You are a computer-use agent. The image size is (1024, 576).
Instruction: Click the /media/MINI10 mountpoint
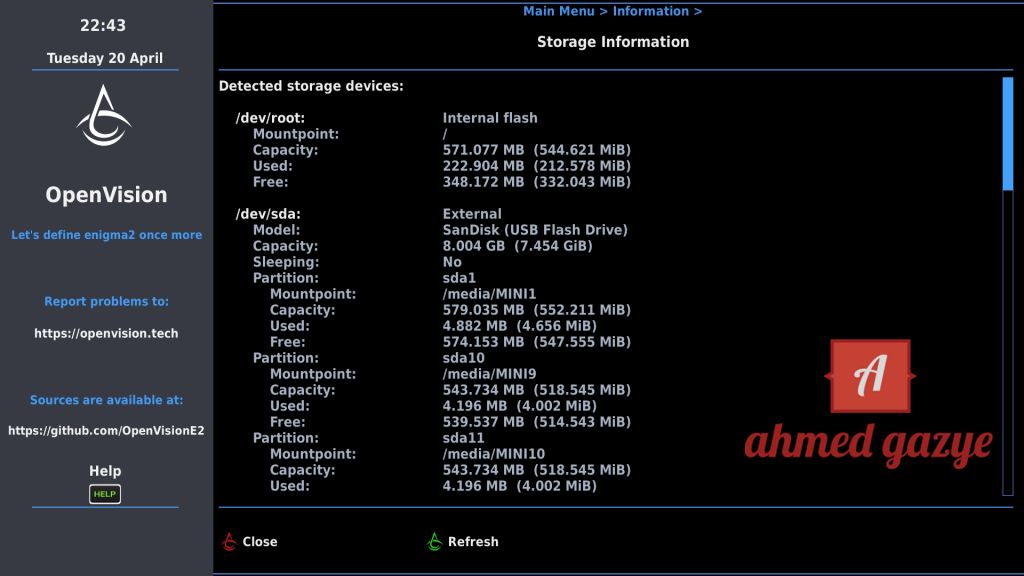494,454
